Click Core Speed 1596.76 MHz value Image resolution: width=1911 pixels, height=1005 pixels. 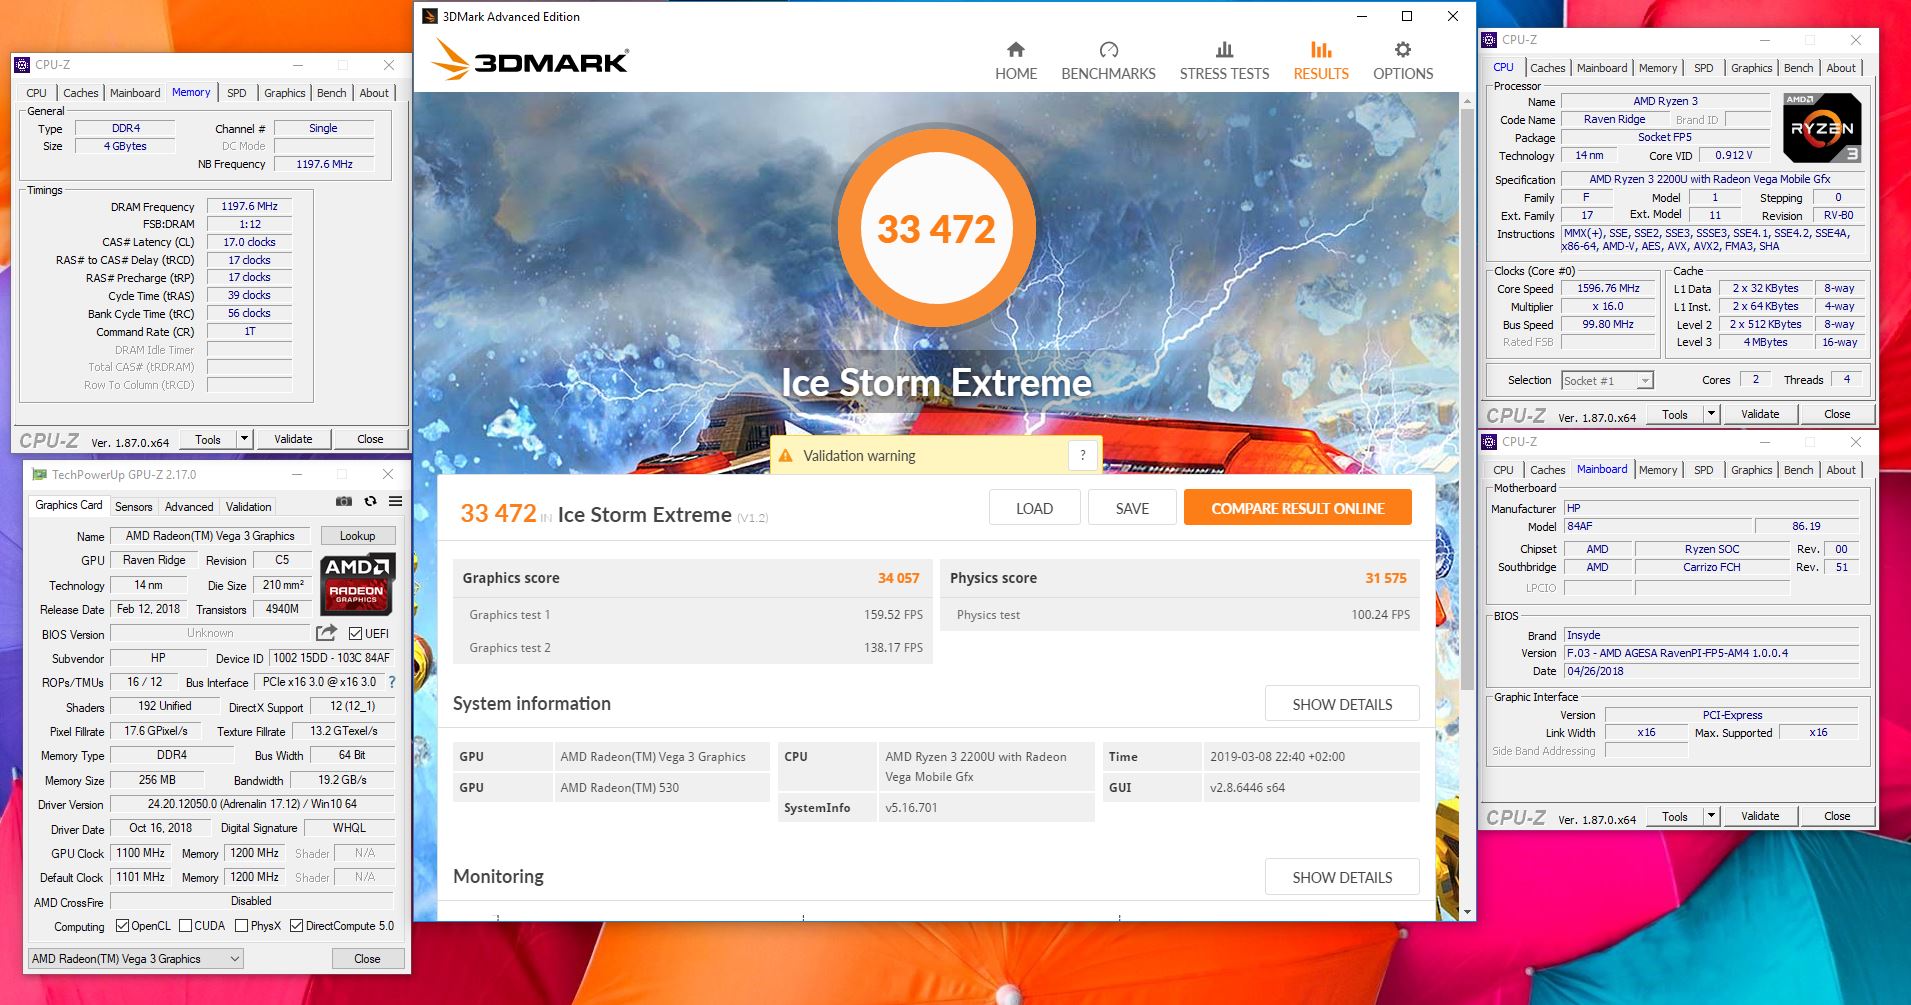point(1608,288)
